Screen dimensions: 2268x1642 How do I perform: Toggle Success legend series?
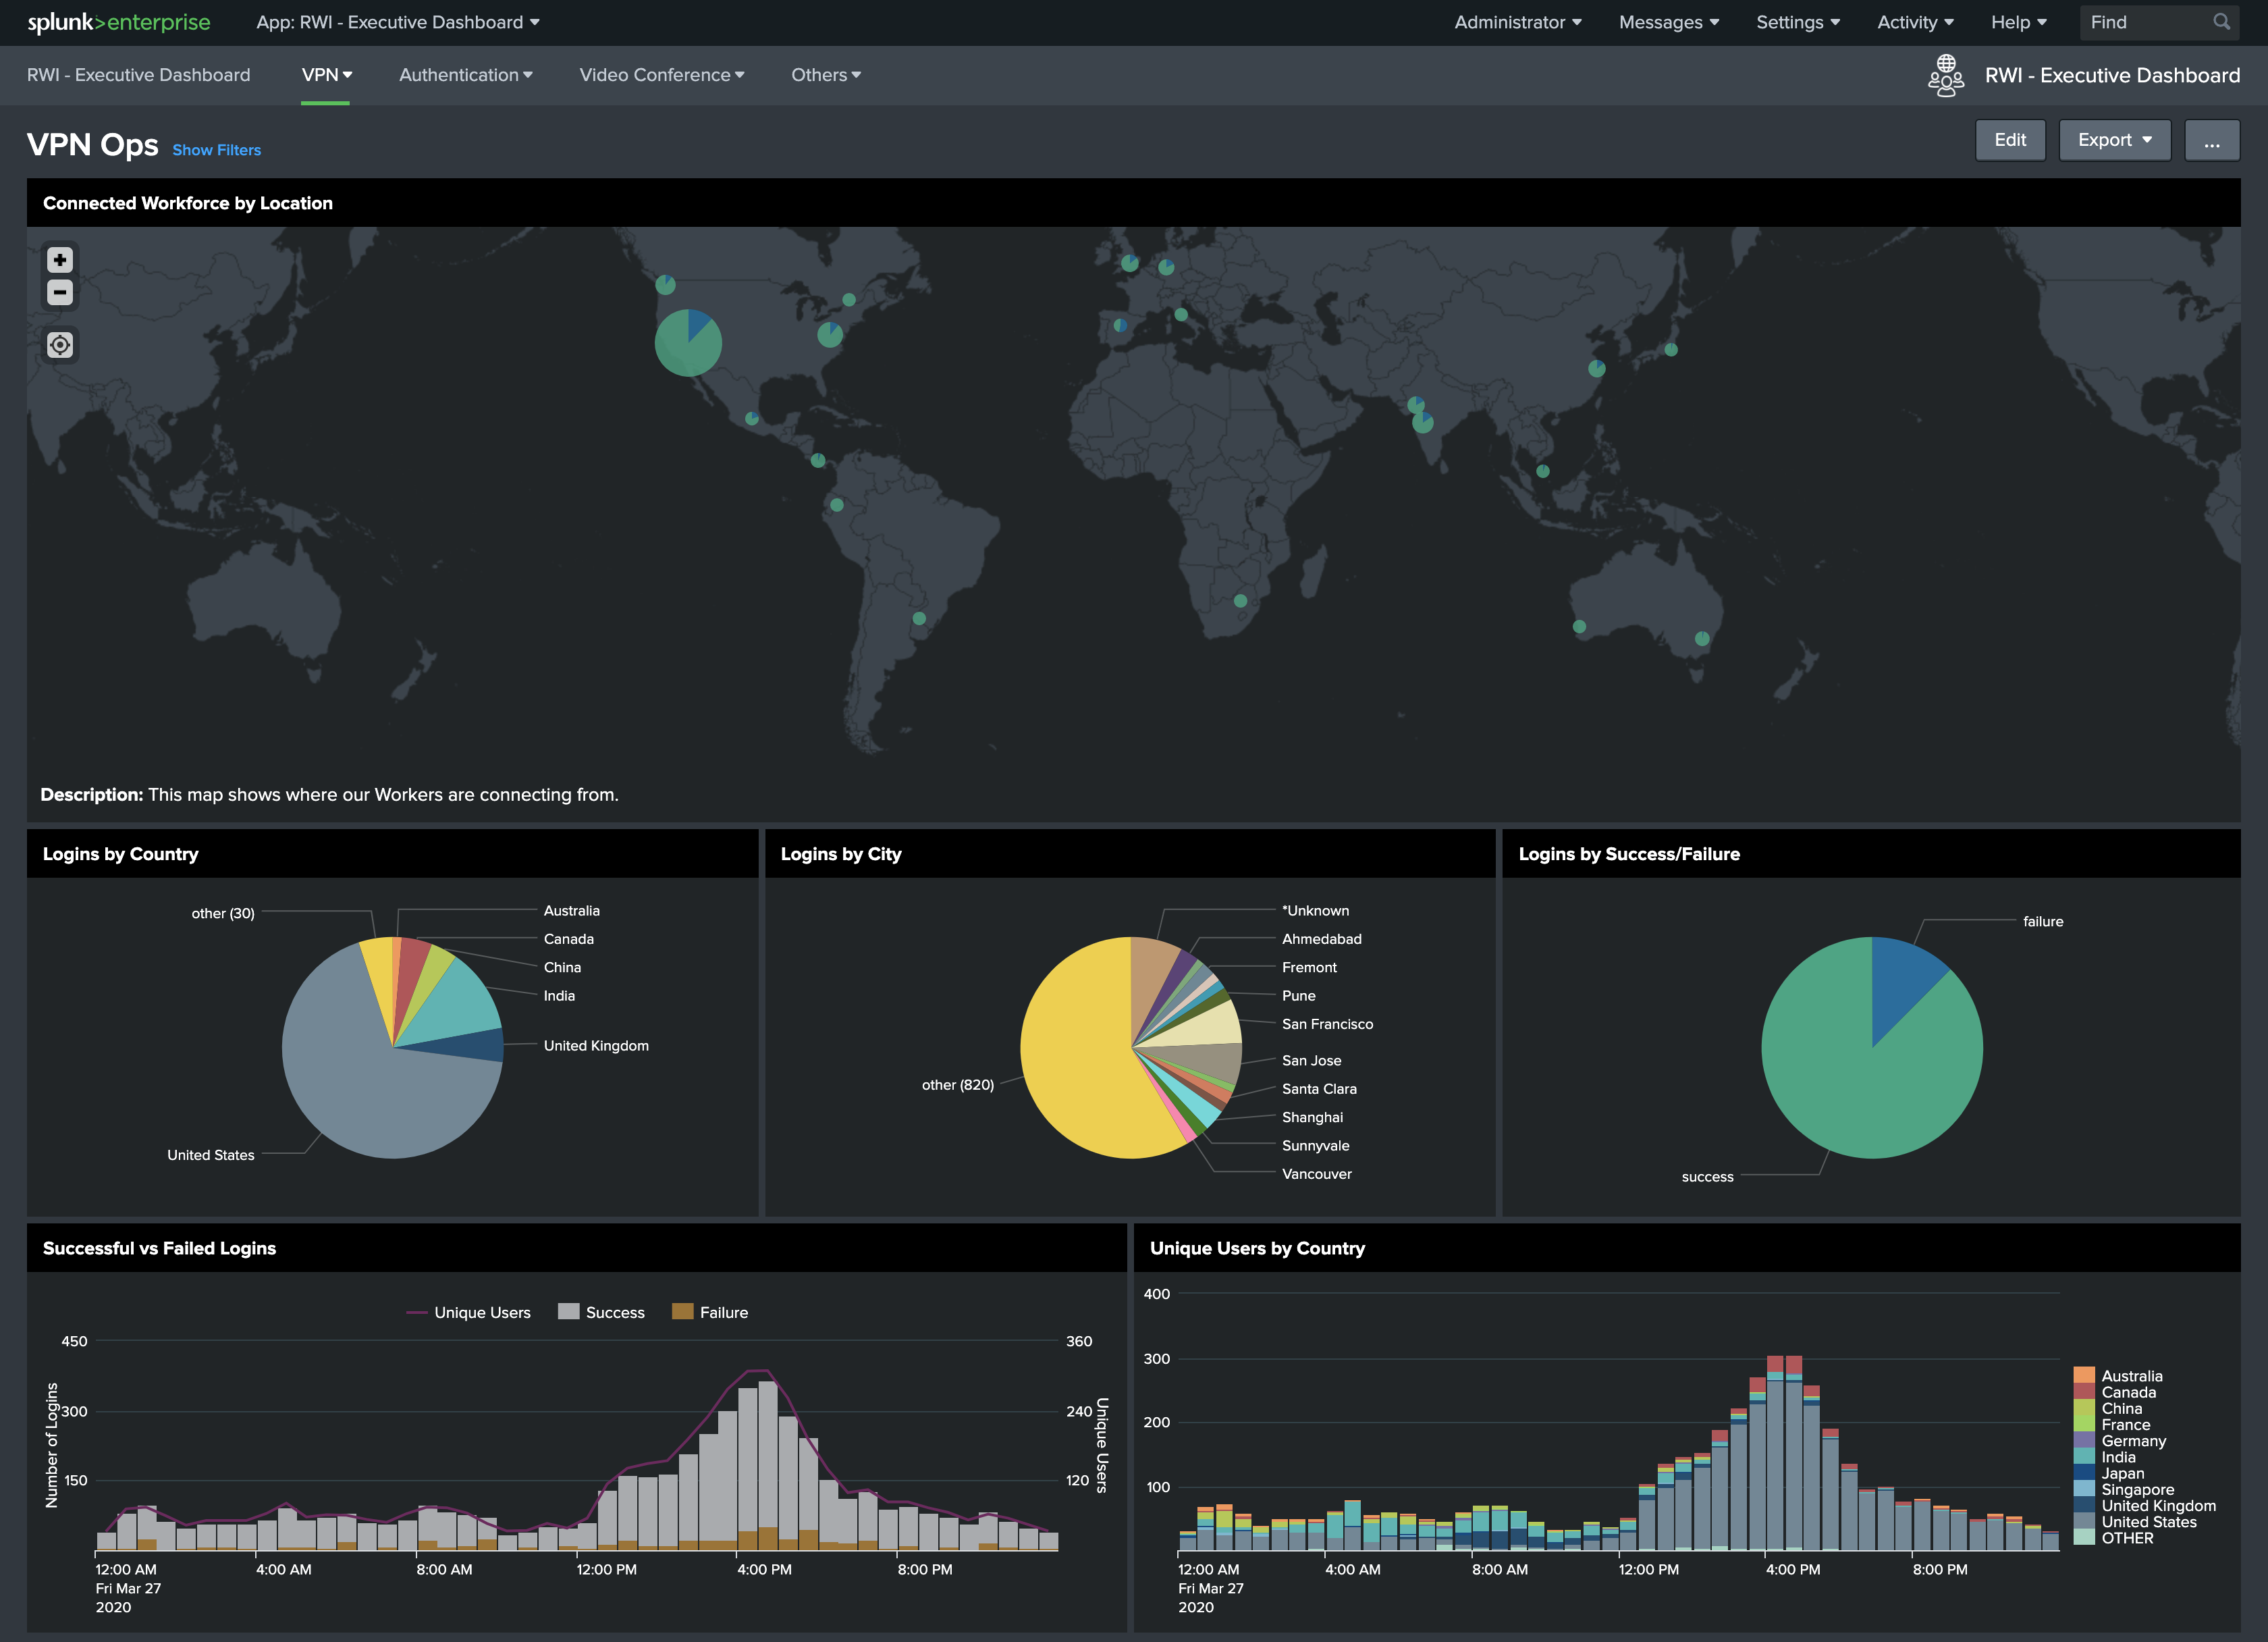601,1312
